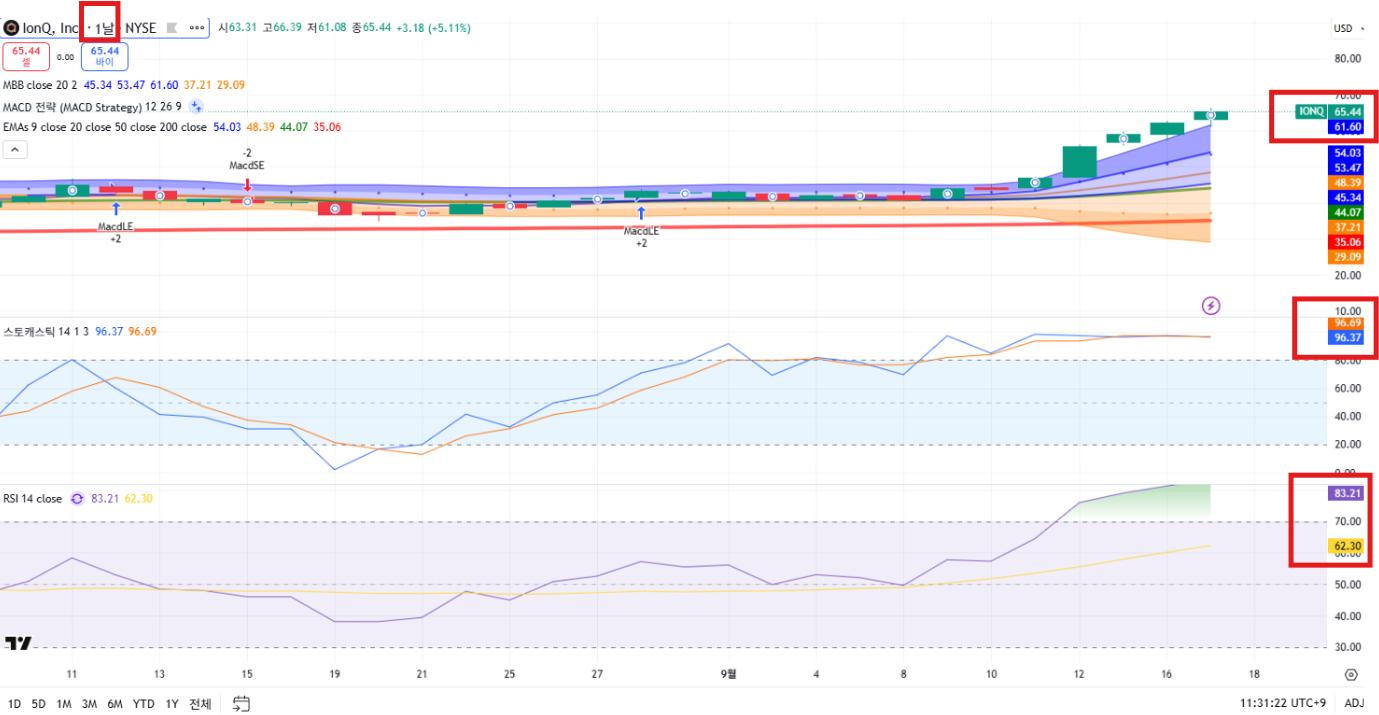Image resolution: width=1379 pixels, height=715 pixels.
Task: Select the 전체 all-time range
Action: point(200,704)
